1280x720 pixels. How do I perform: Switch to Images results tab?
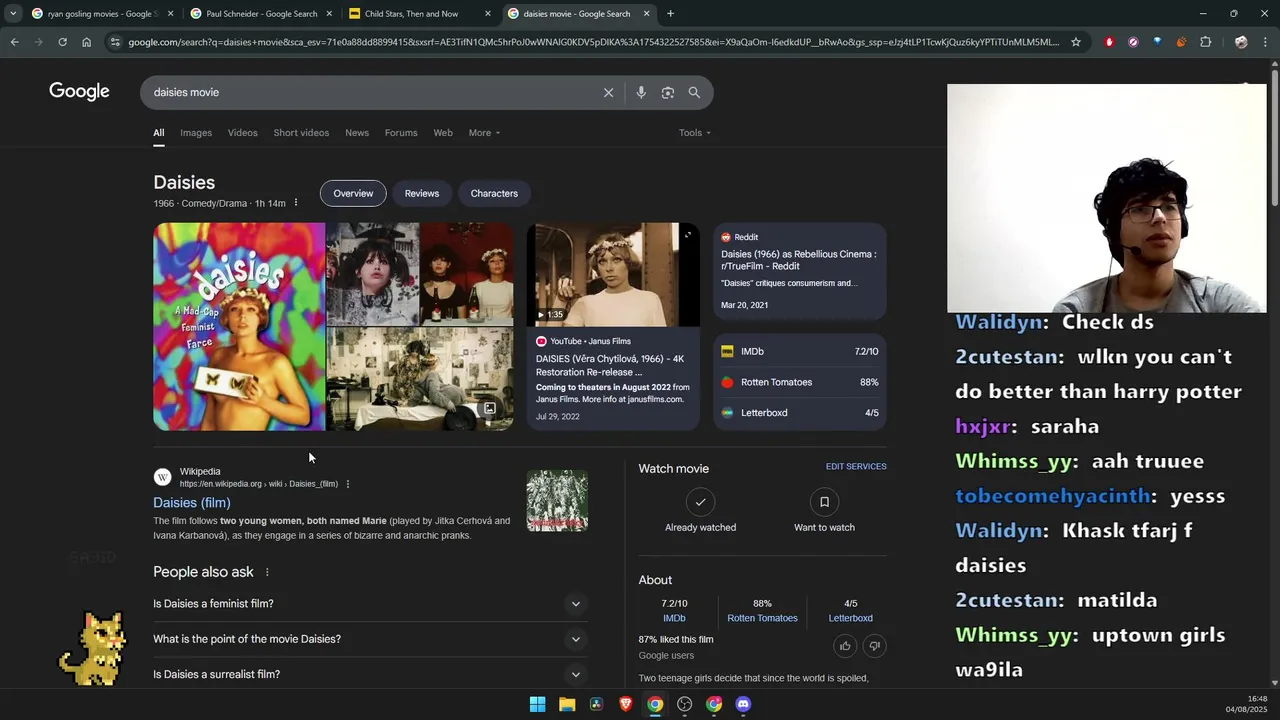[196, 133]
